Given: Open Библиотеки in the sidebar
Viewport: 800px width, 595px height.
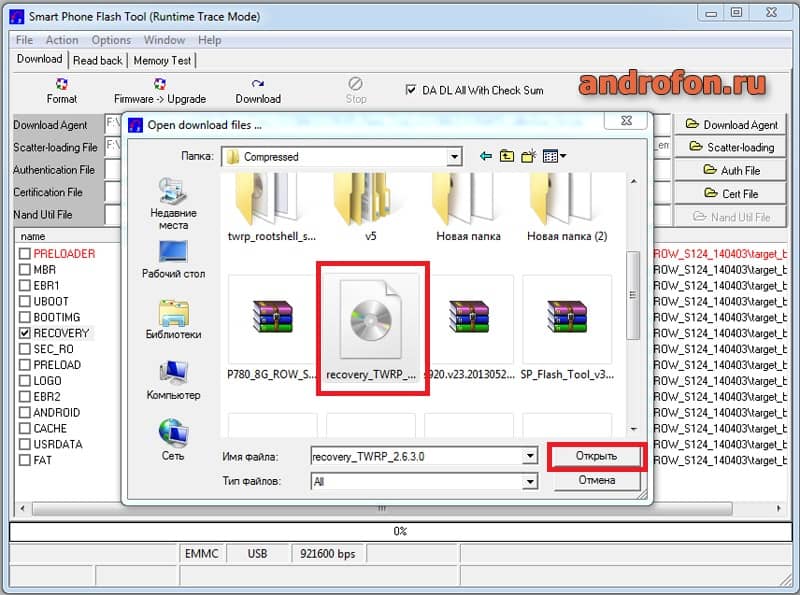Looking at the screenshot, I should click(x=173, y=320).
